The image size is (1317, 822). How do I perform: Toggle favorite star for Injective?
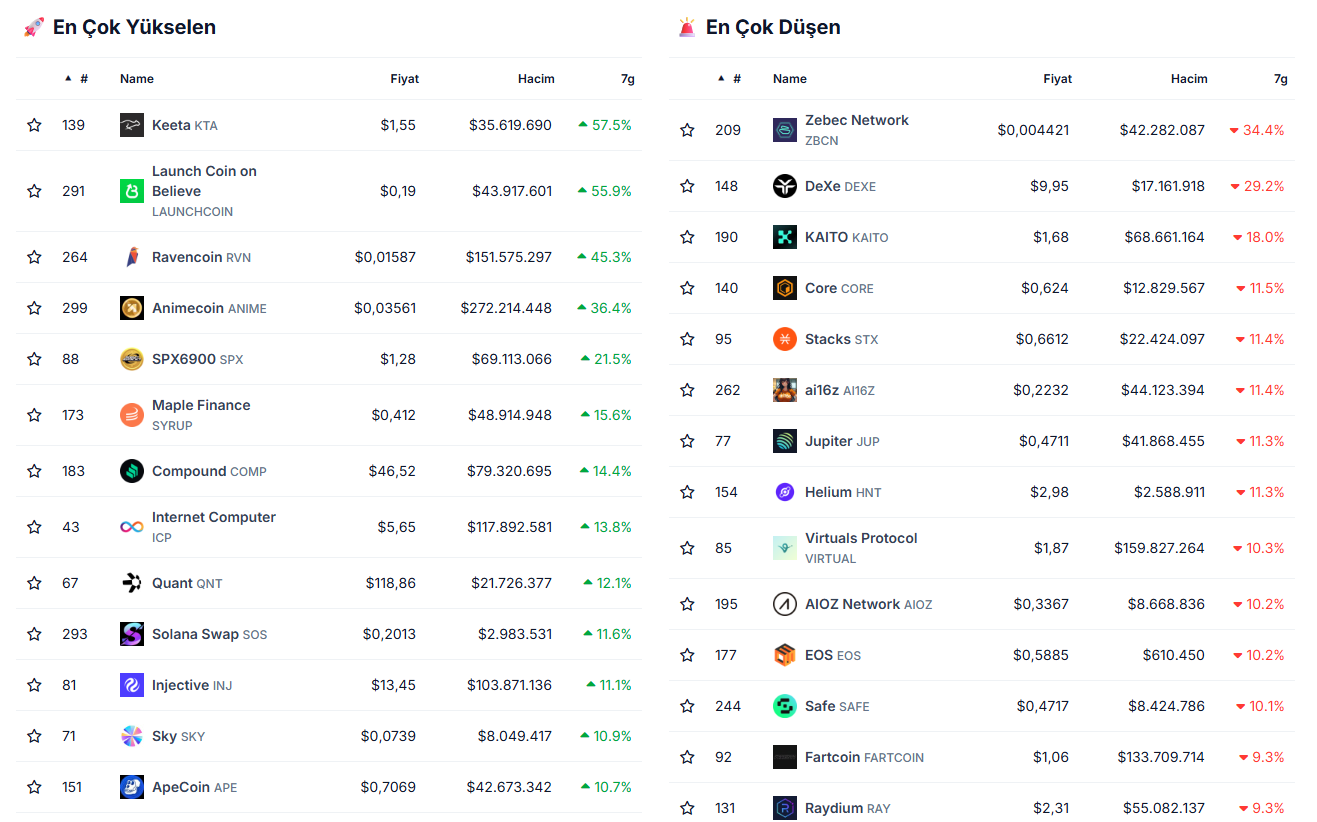[x=34, y=685]
